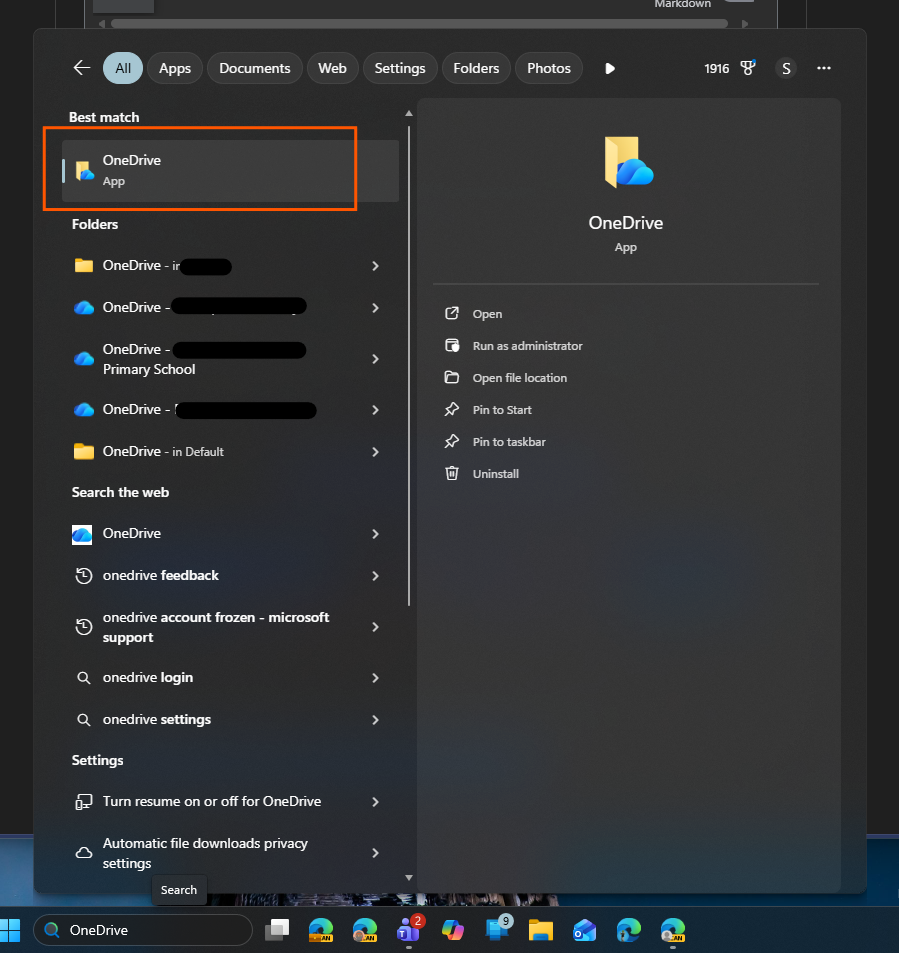
Task: Click the OneDrive cloud icon under Search the web
Action: pos(82,535)
